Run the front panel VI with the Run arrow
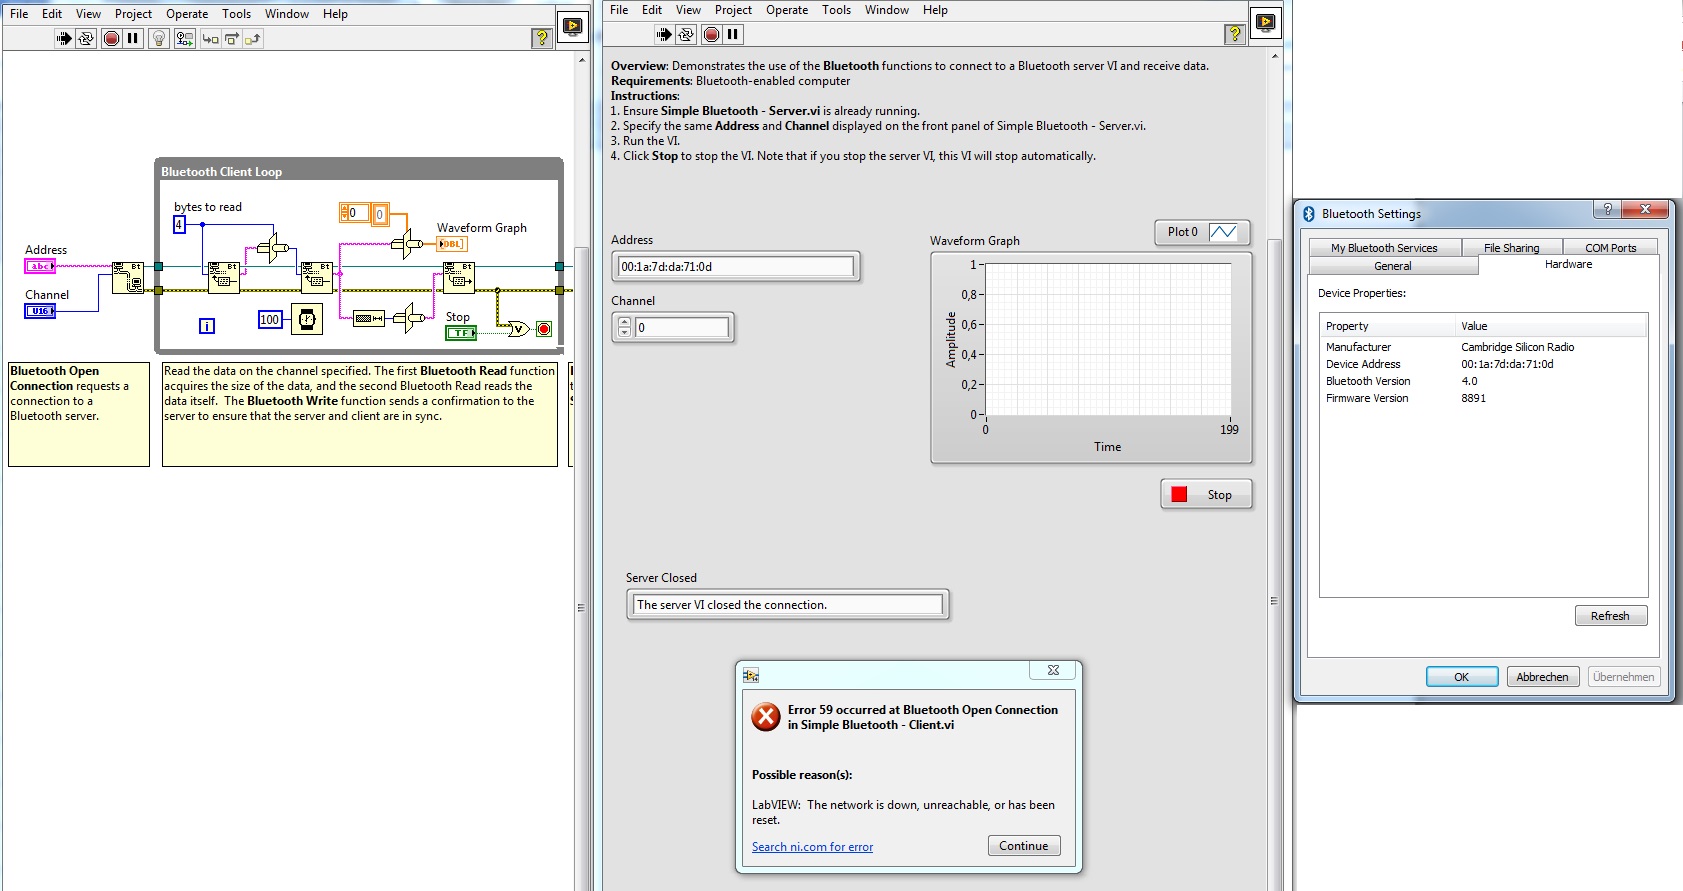This screenshot has width=1683, height=891. coord(664,35)
